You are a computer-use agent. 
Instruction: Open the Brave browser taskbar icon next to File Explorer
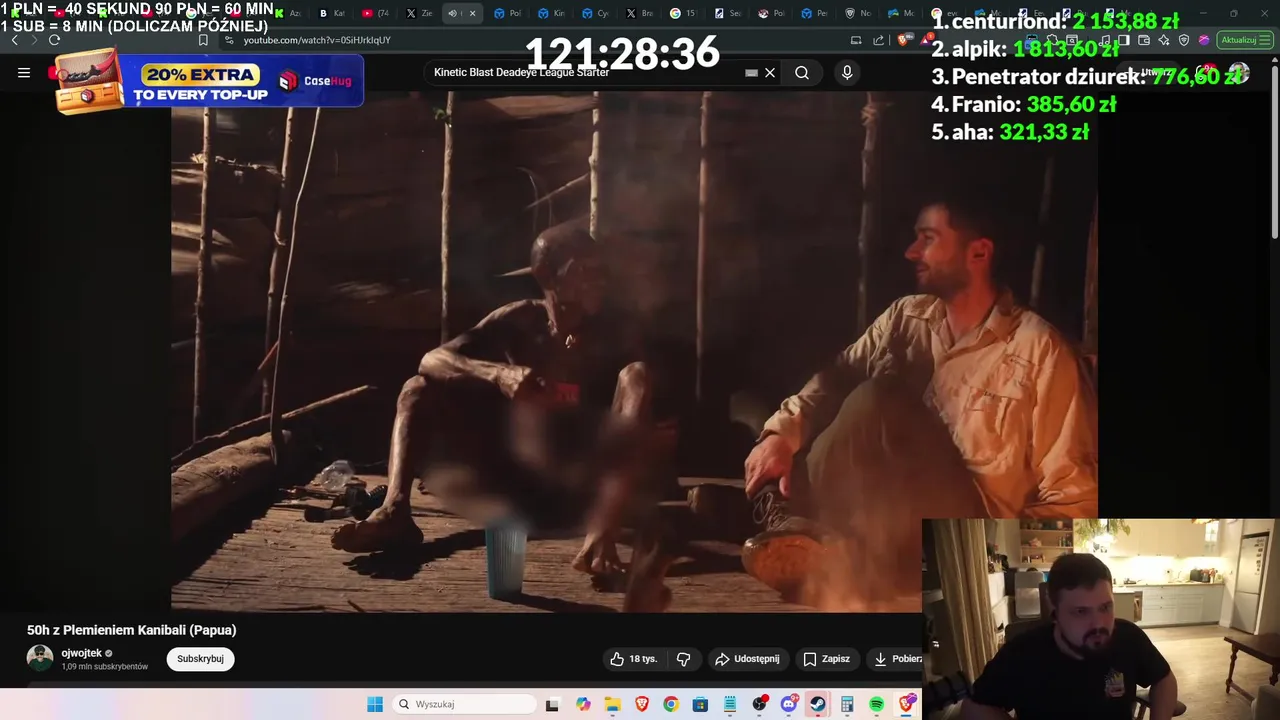click(x=642, y=704)
